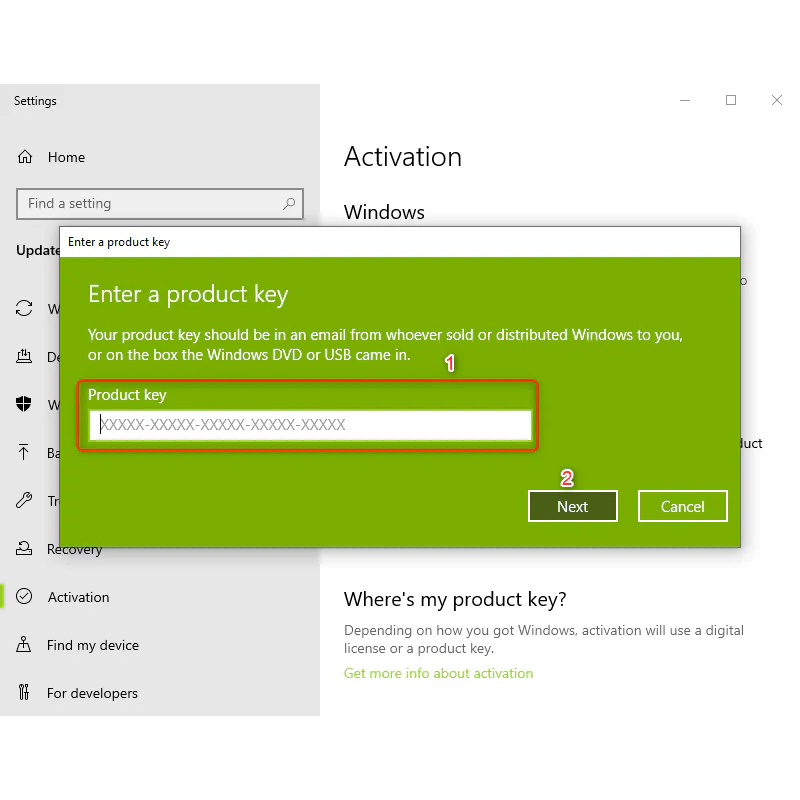Click the Backup upload arrow icon
The image size is (800, 800).
pyautogui.click(x=25, y=453)
